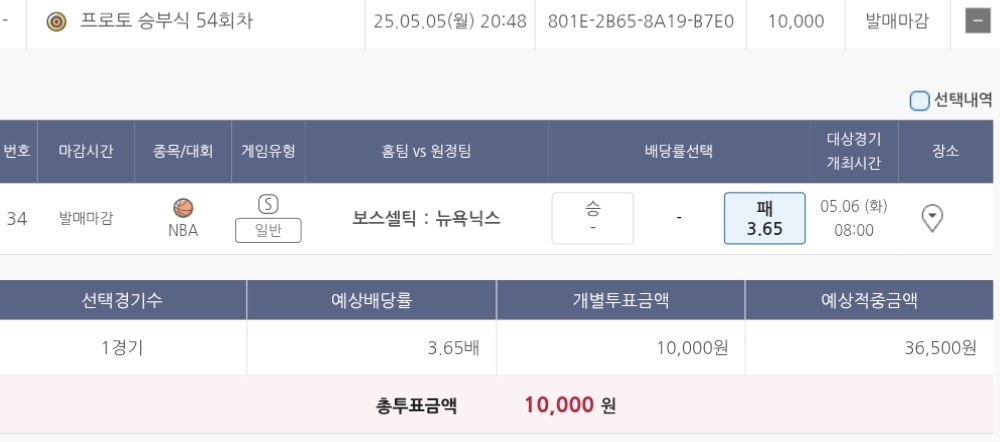Click the Proto target icon beside 프로토 승부식
Image resolution: width=1000 pixels, height=442 pixels.
pos(57,21)
